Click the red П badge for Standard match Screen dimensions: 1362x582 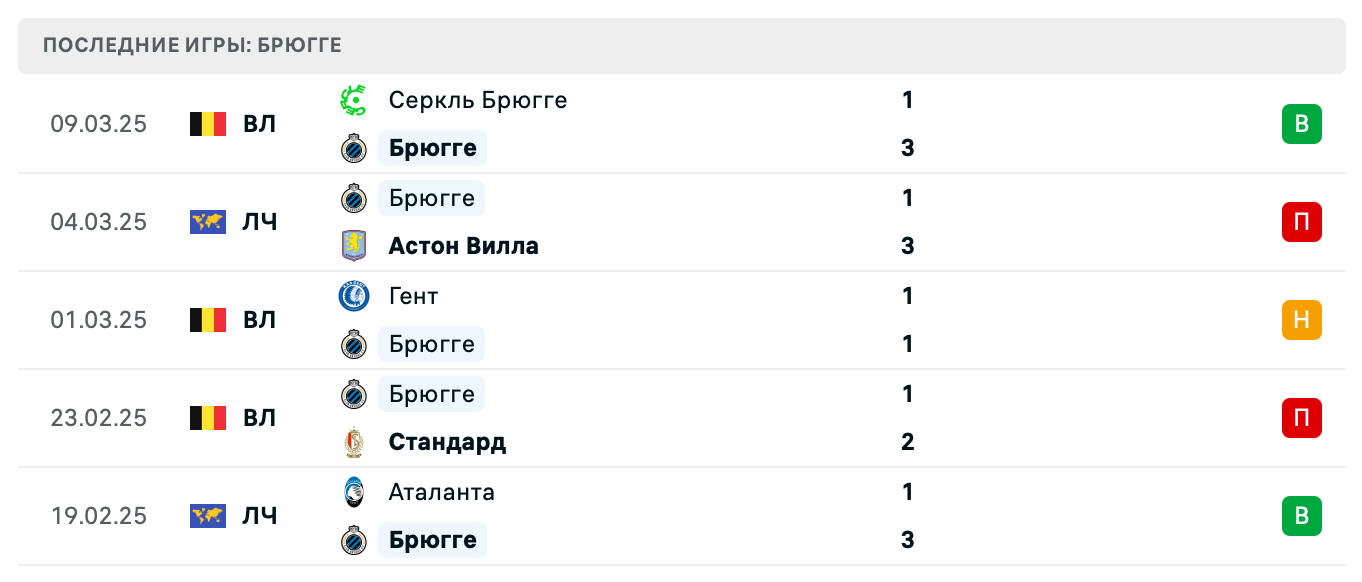1301,418
